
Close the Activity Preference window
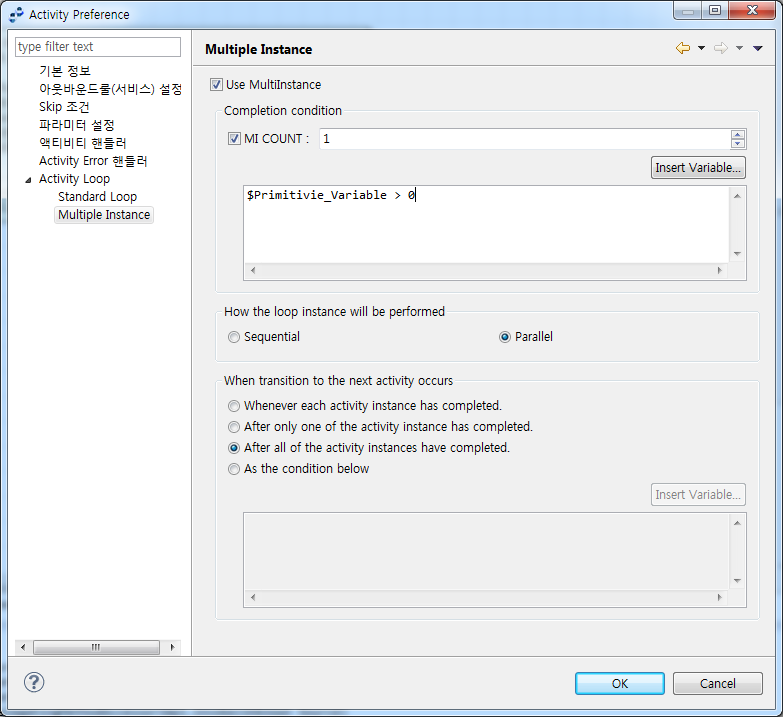click(x=753, y=10)
